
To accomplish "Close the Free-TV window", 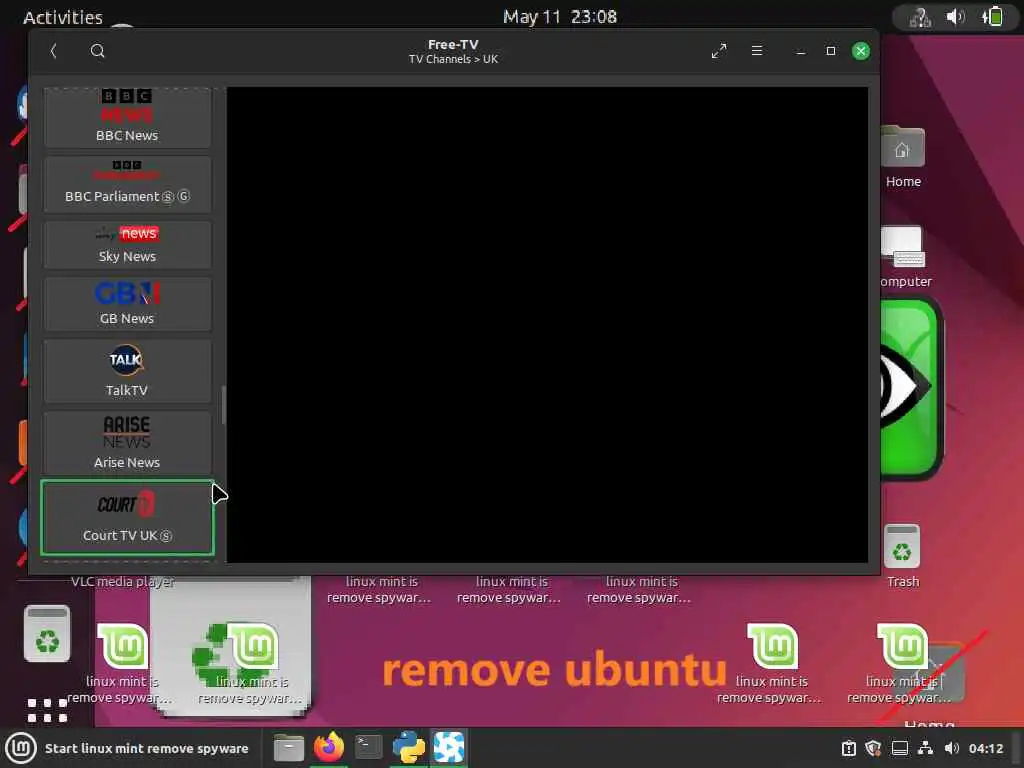I will (x=861, y=51).
